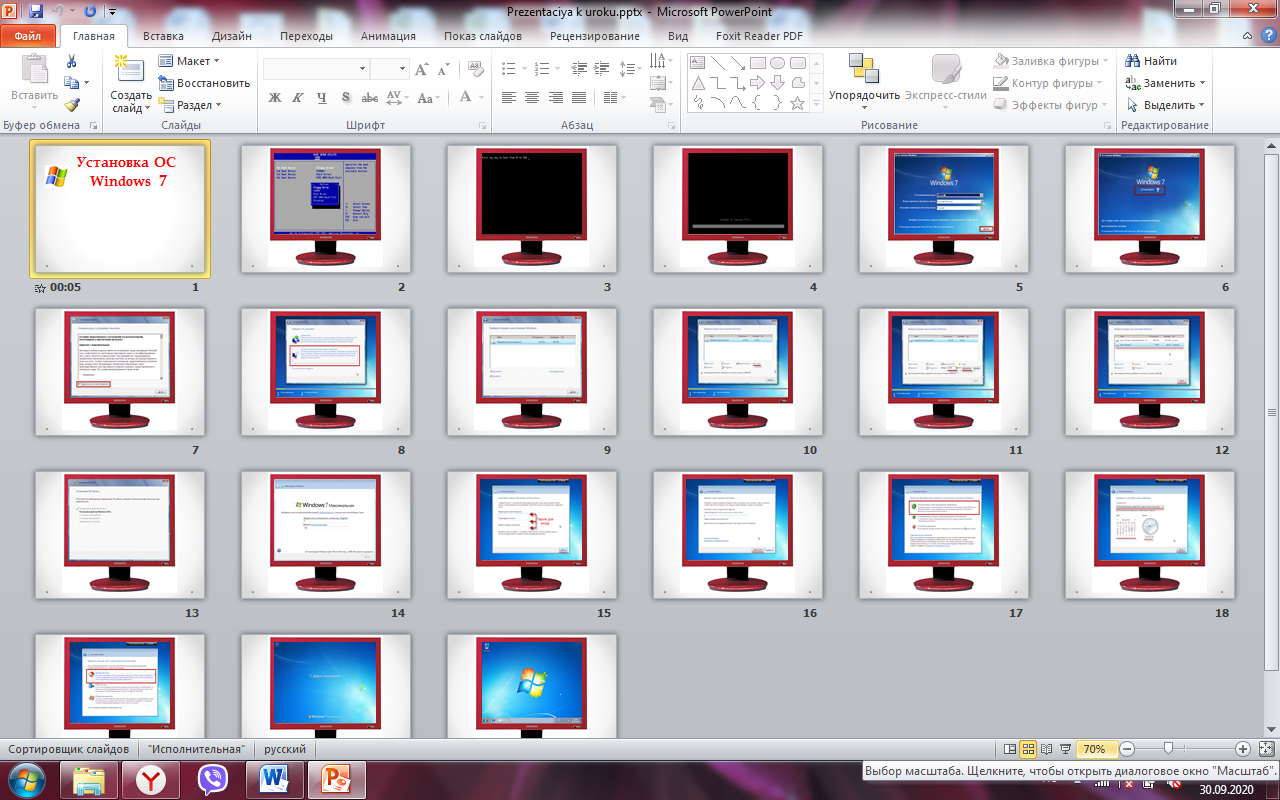Open the Выделить dropdown

click(1202, 105)
